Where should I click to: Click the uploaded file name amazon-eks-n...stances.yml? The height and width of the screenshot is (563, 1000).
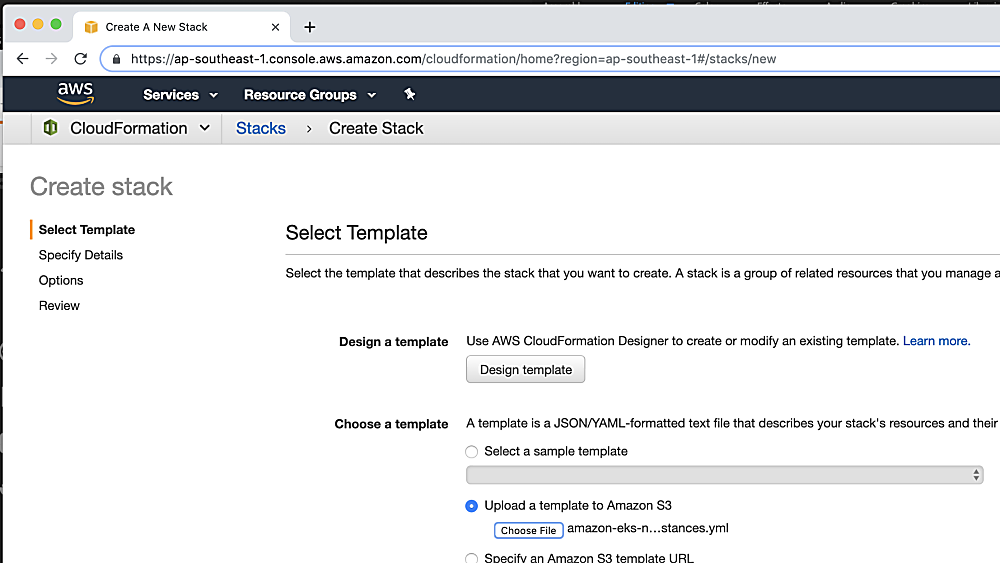[647, 529]
